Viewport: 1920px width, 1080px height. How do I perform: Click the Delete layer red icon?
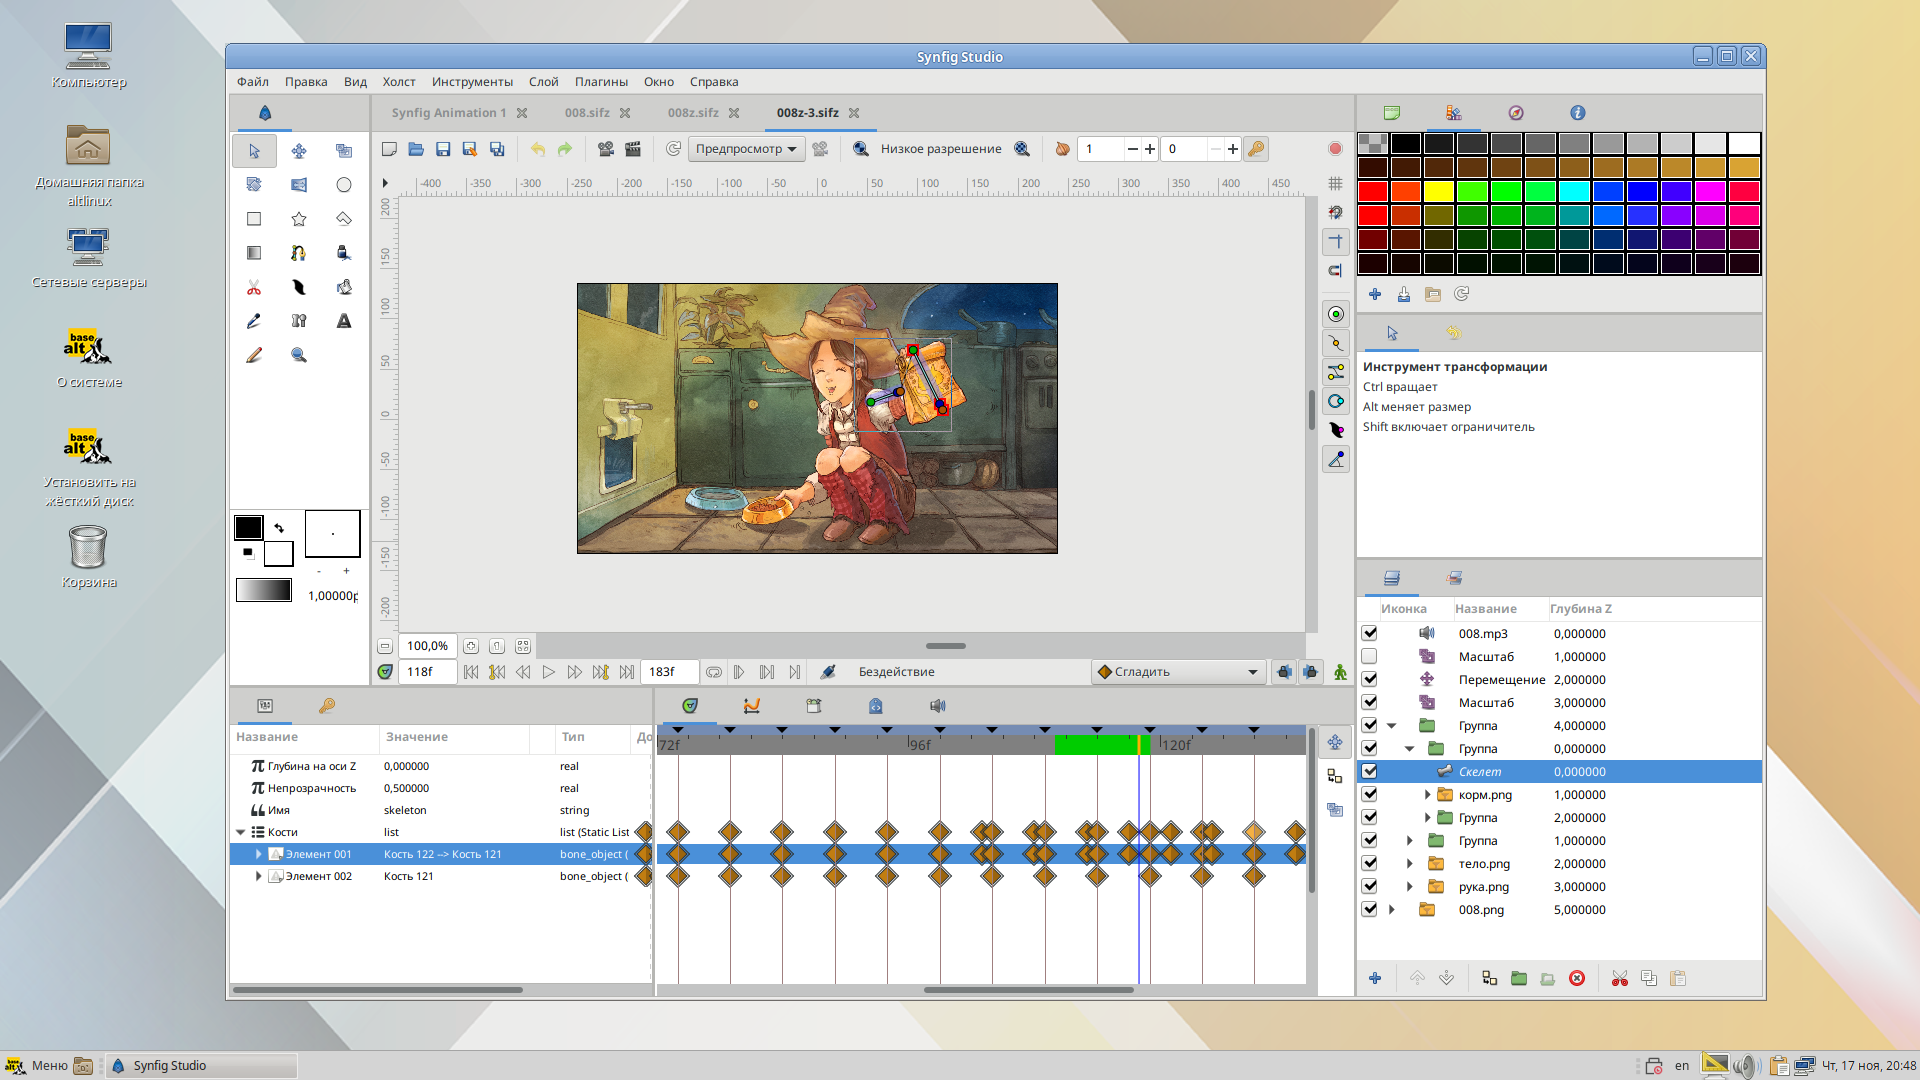[1577, 978]
